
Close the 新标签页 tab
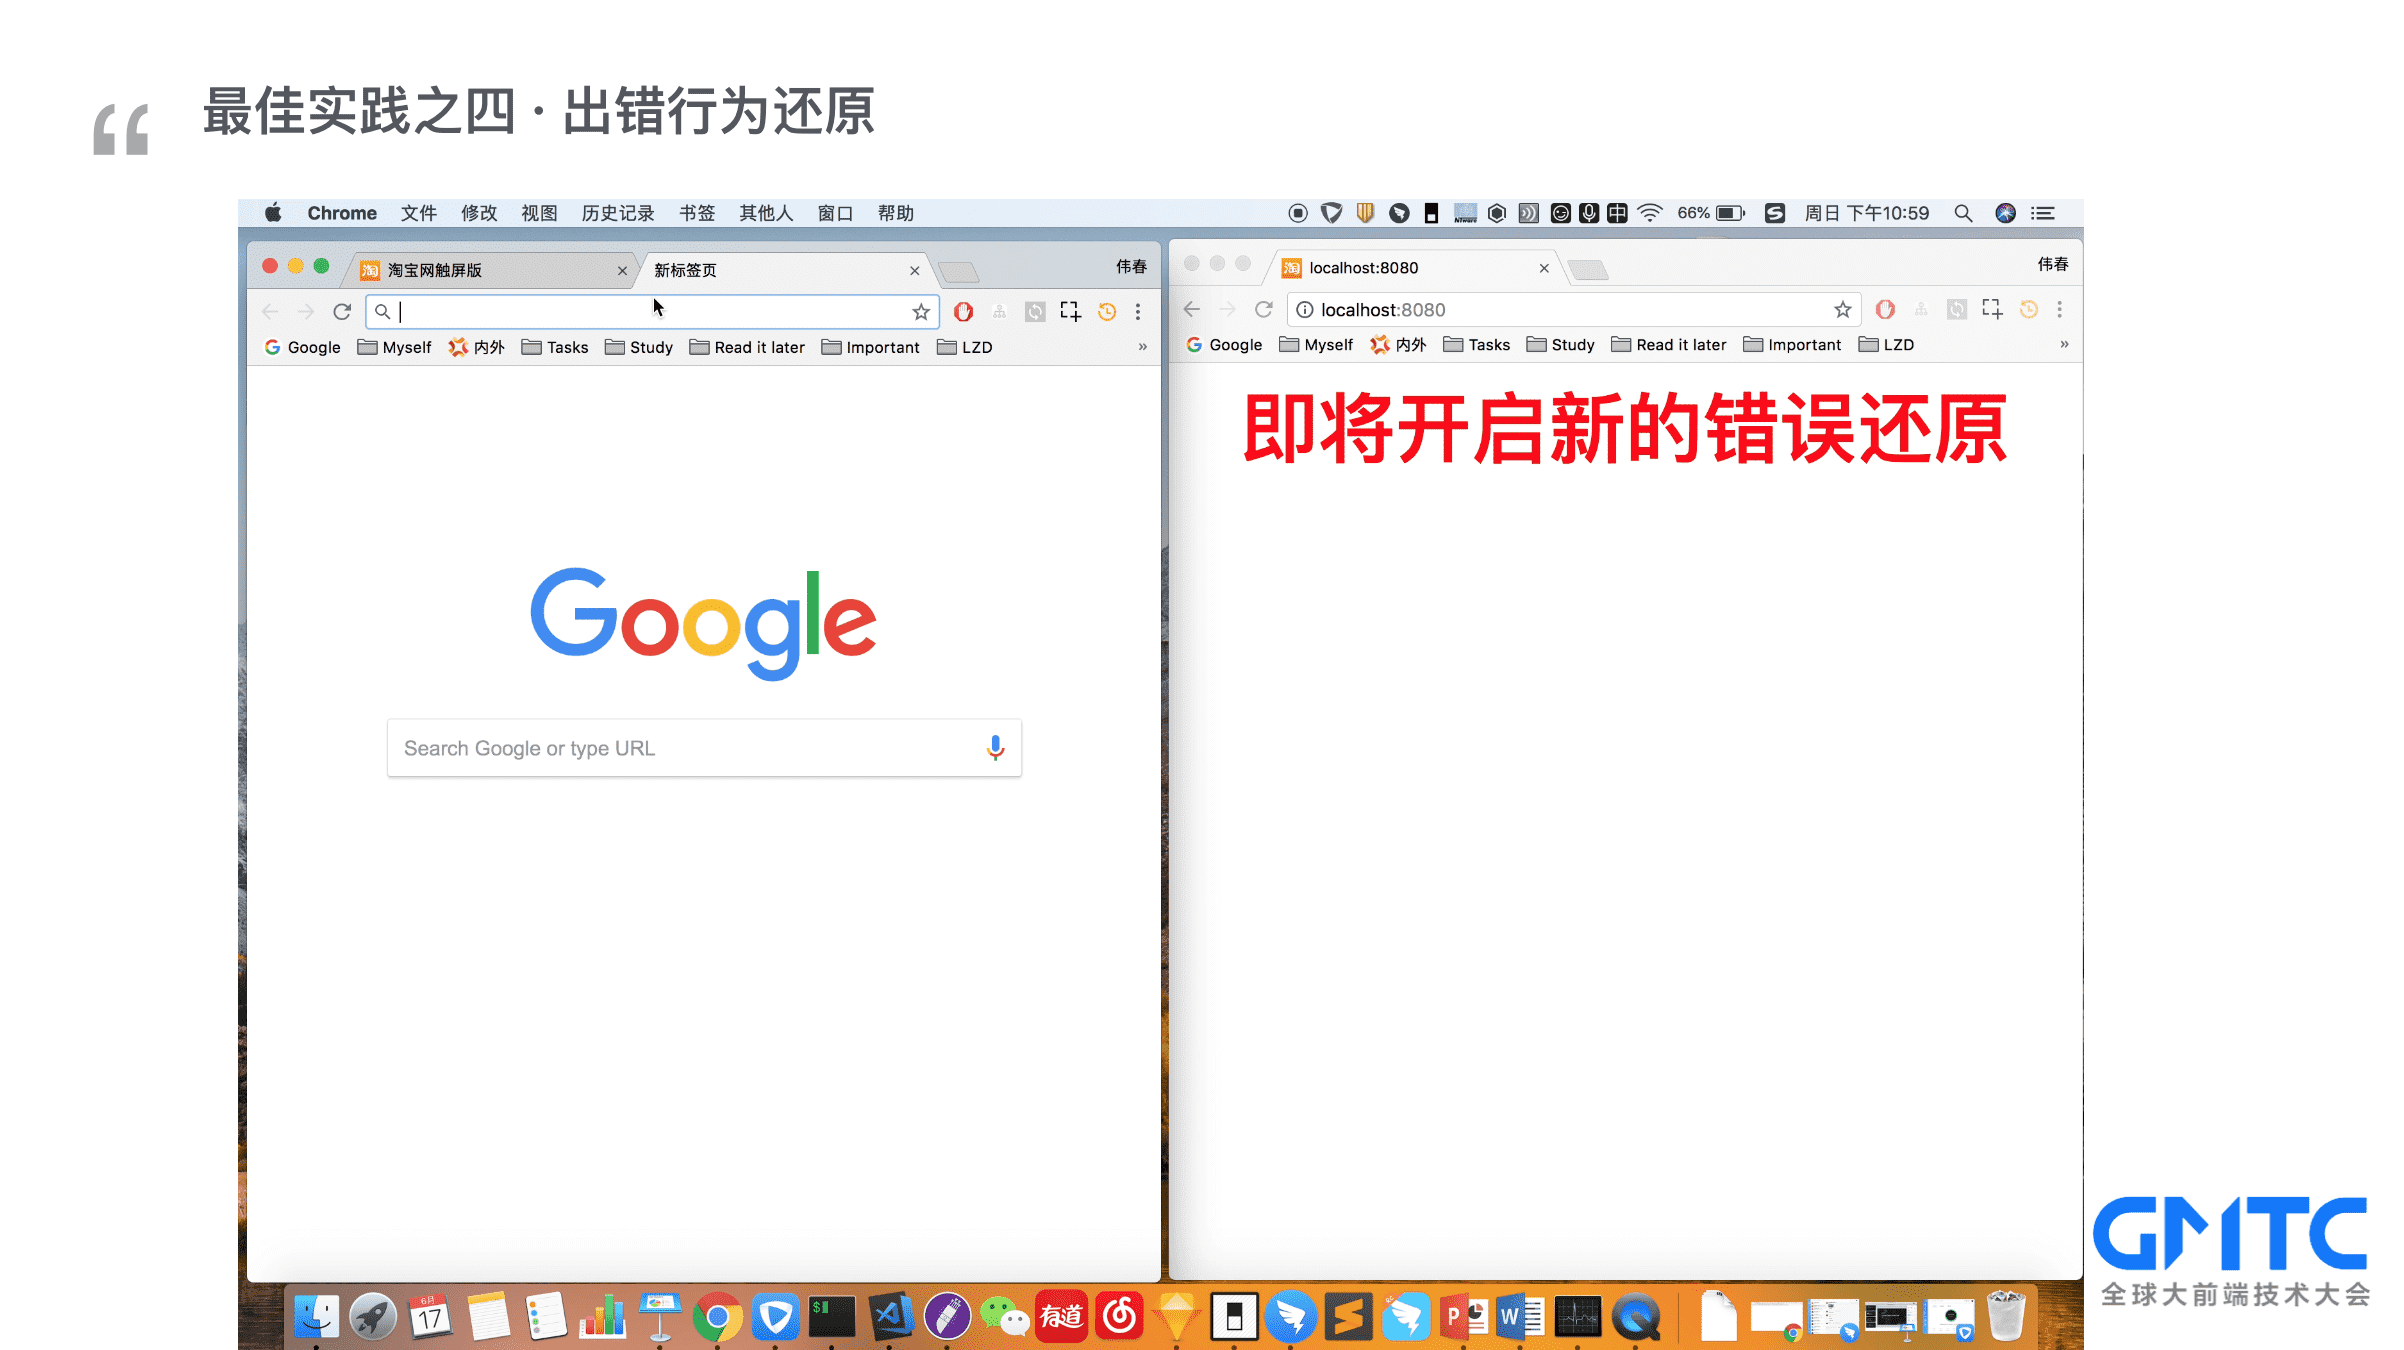[914, 271]
